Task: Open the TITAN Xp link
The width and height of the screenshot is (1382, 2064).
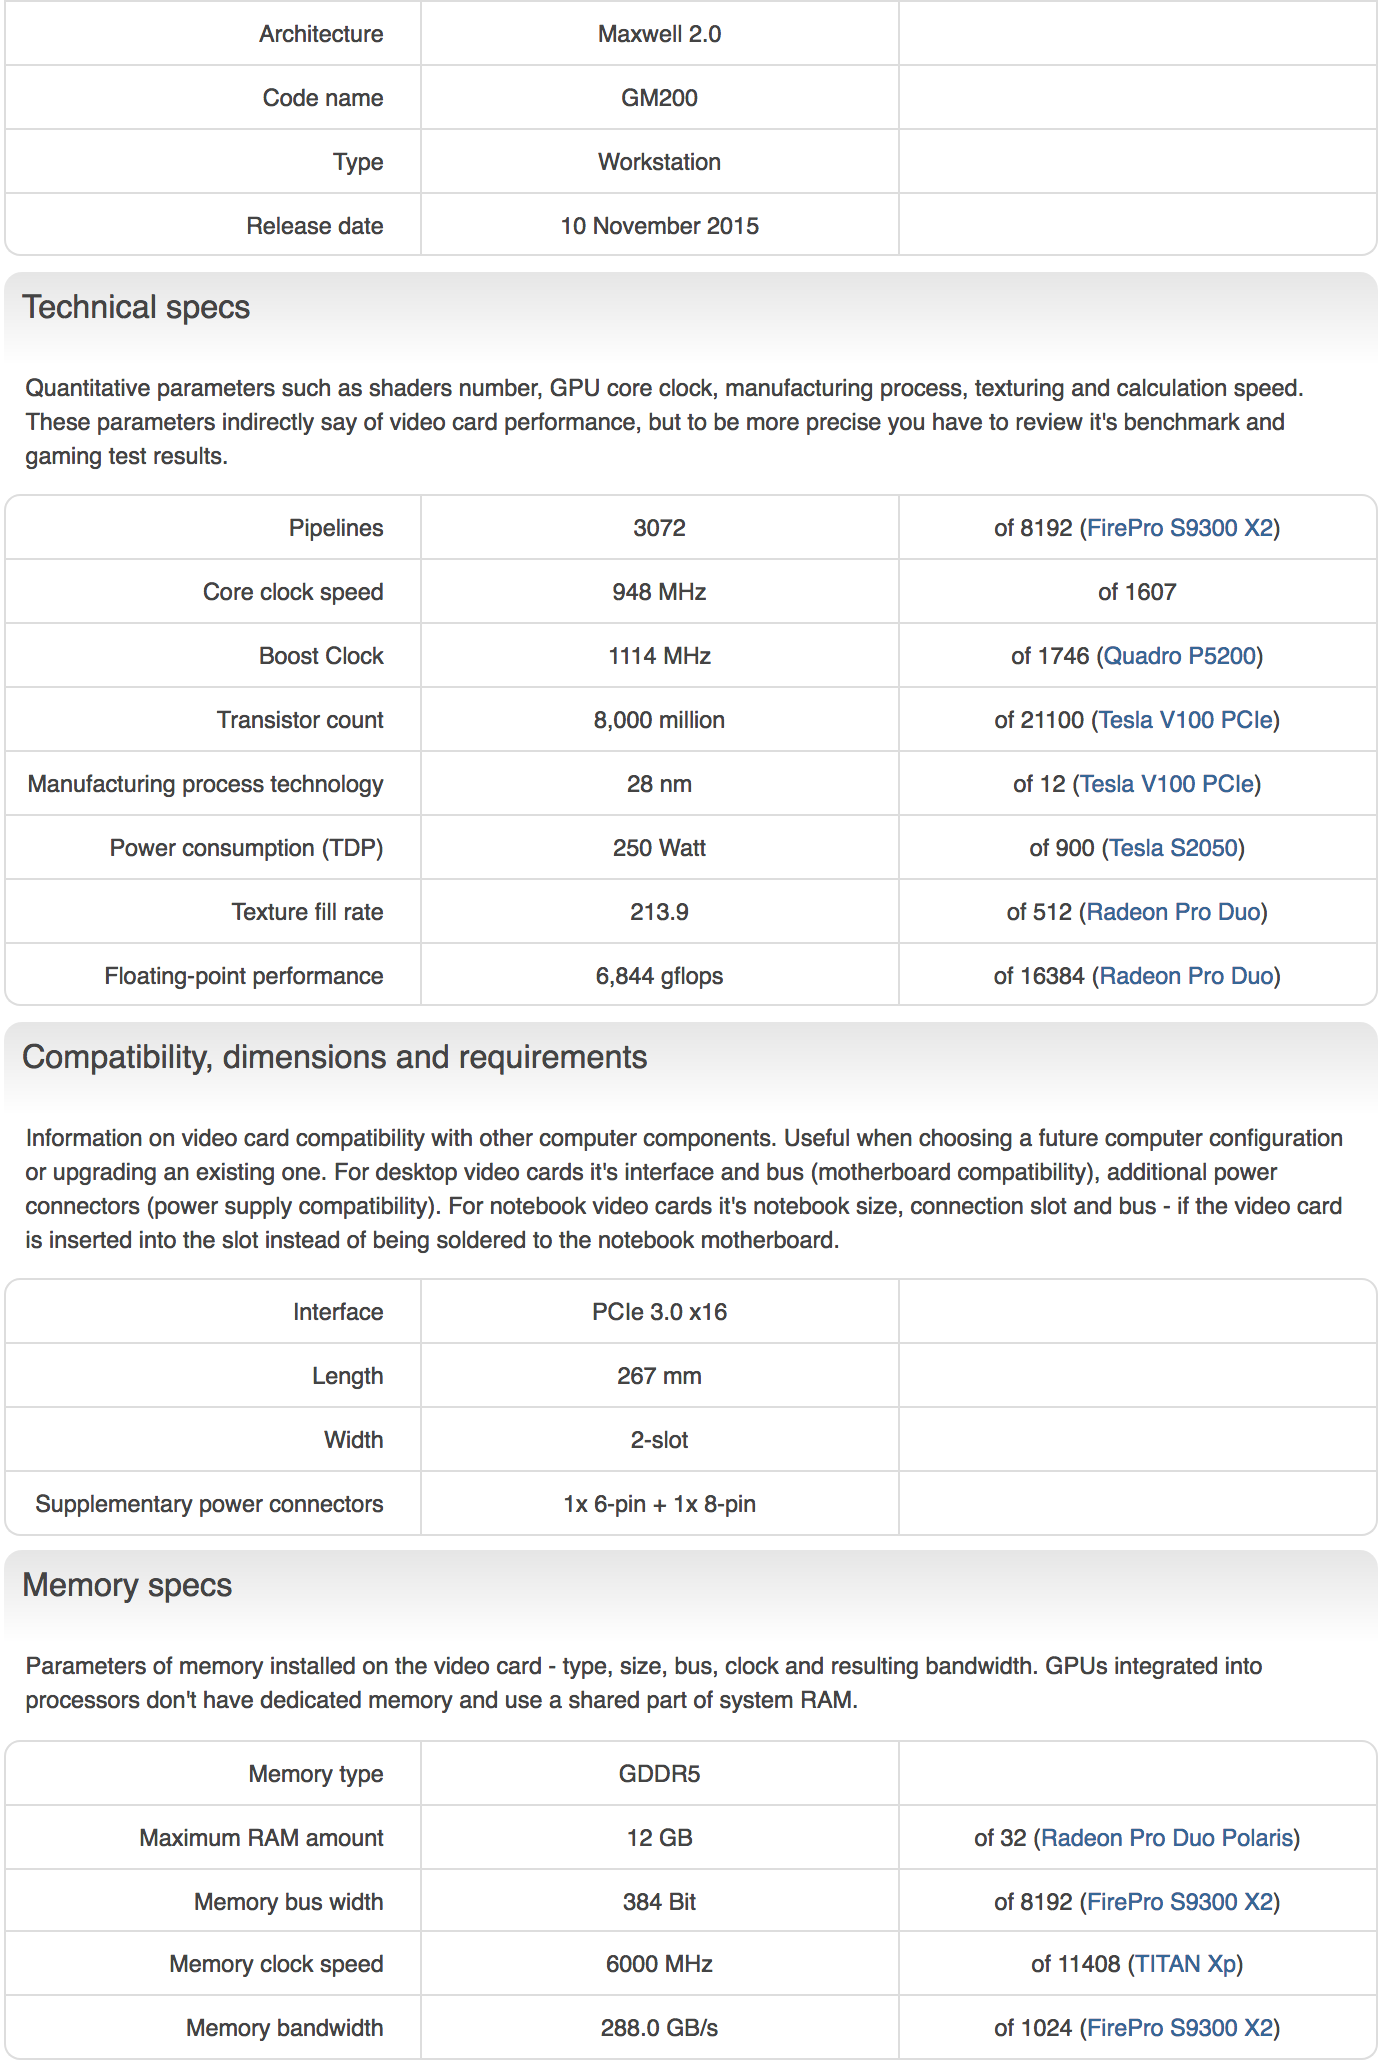Action: pyautogui.click(x=1186, y=1964)
